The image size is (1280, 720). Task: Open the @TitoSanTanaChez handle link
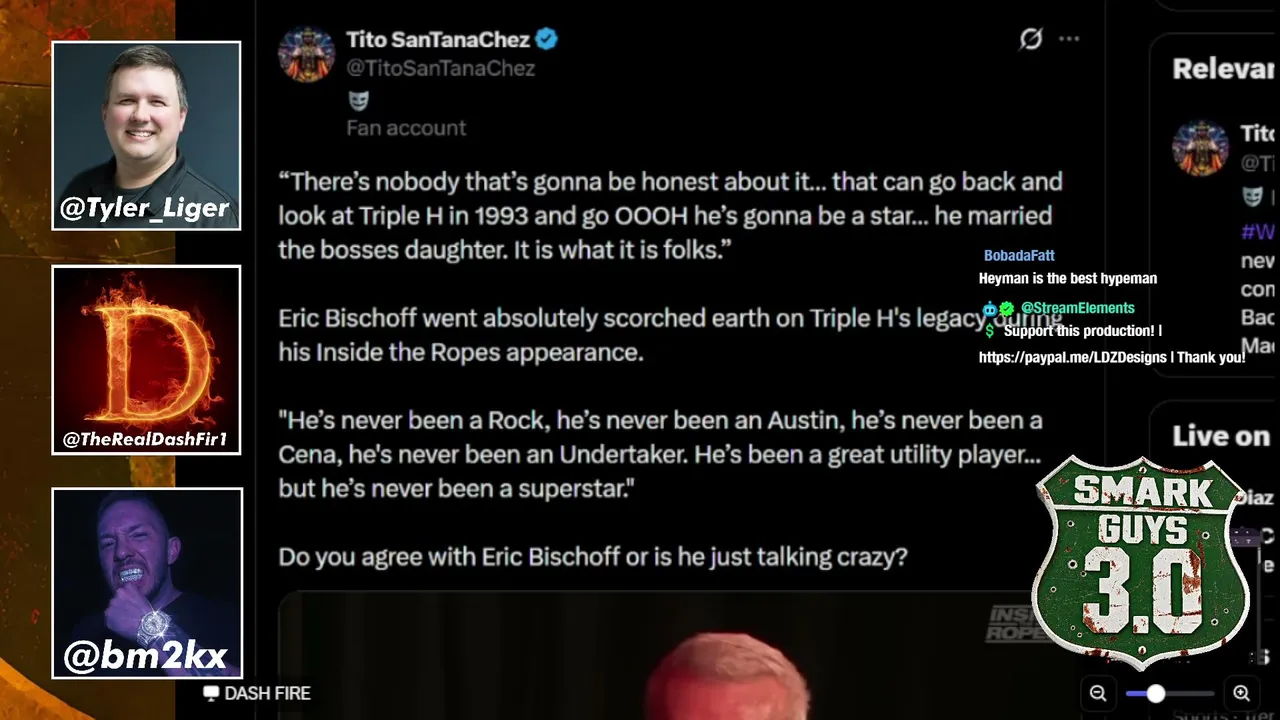tap(441, 68)
